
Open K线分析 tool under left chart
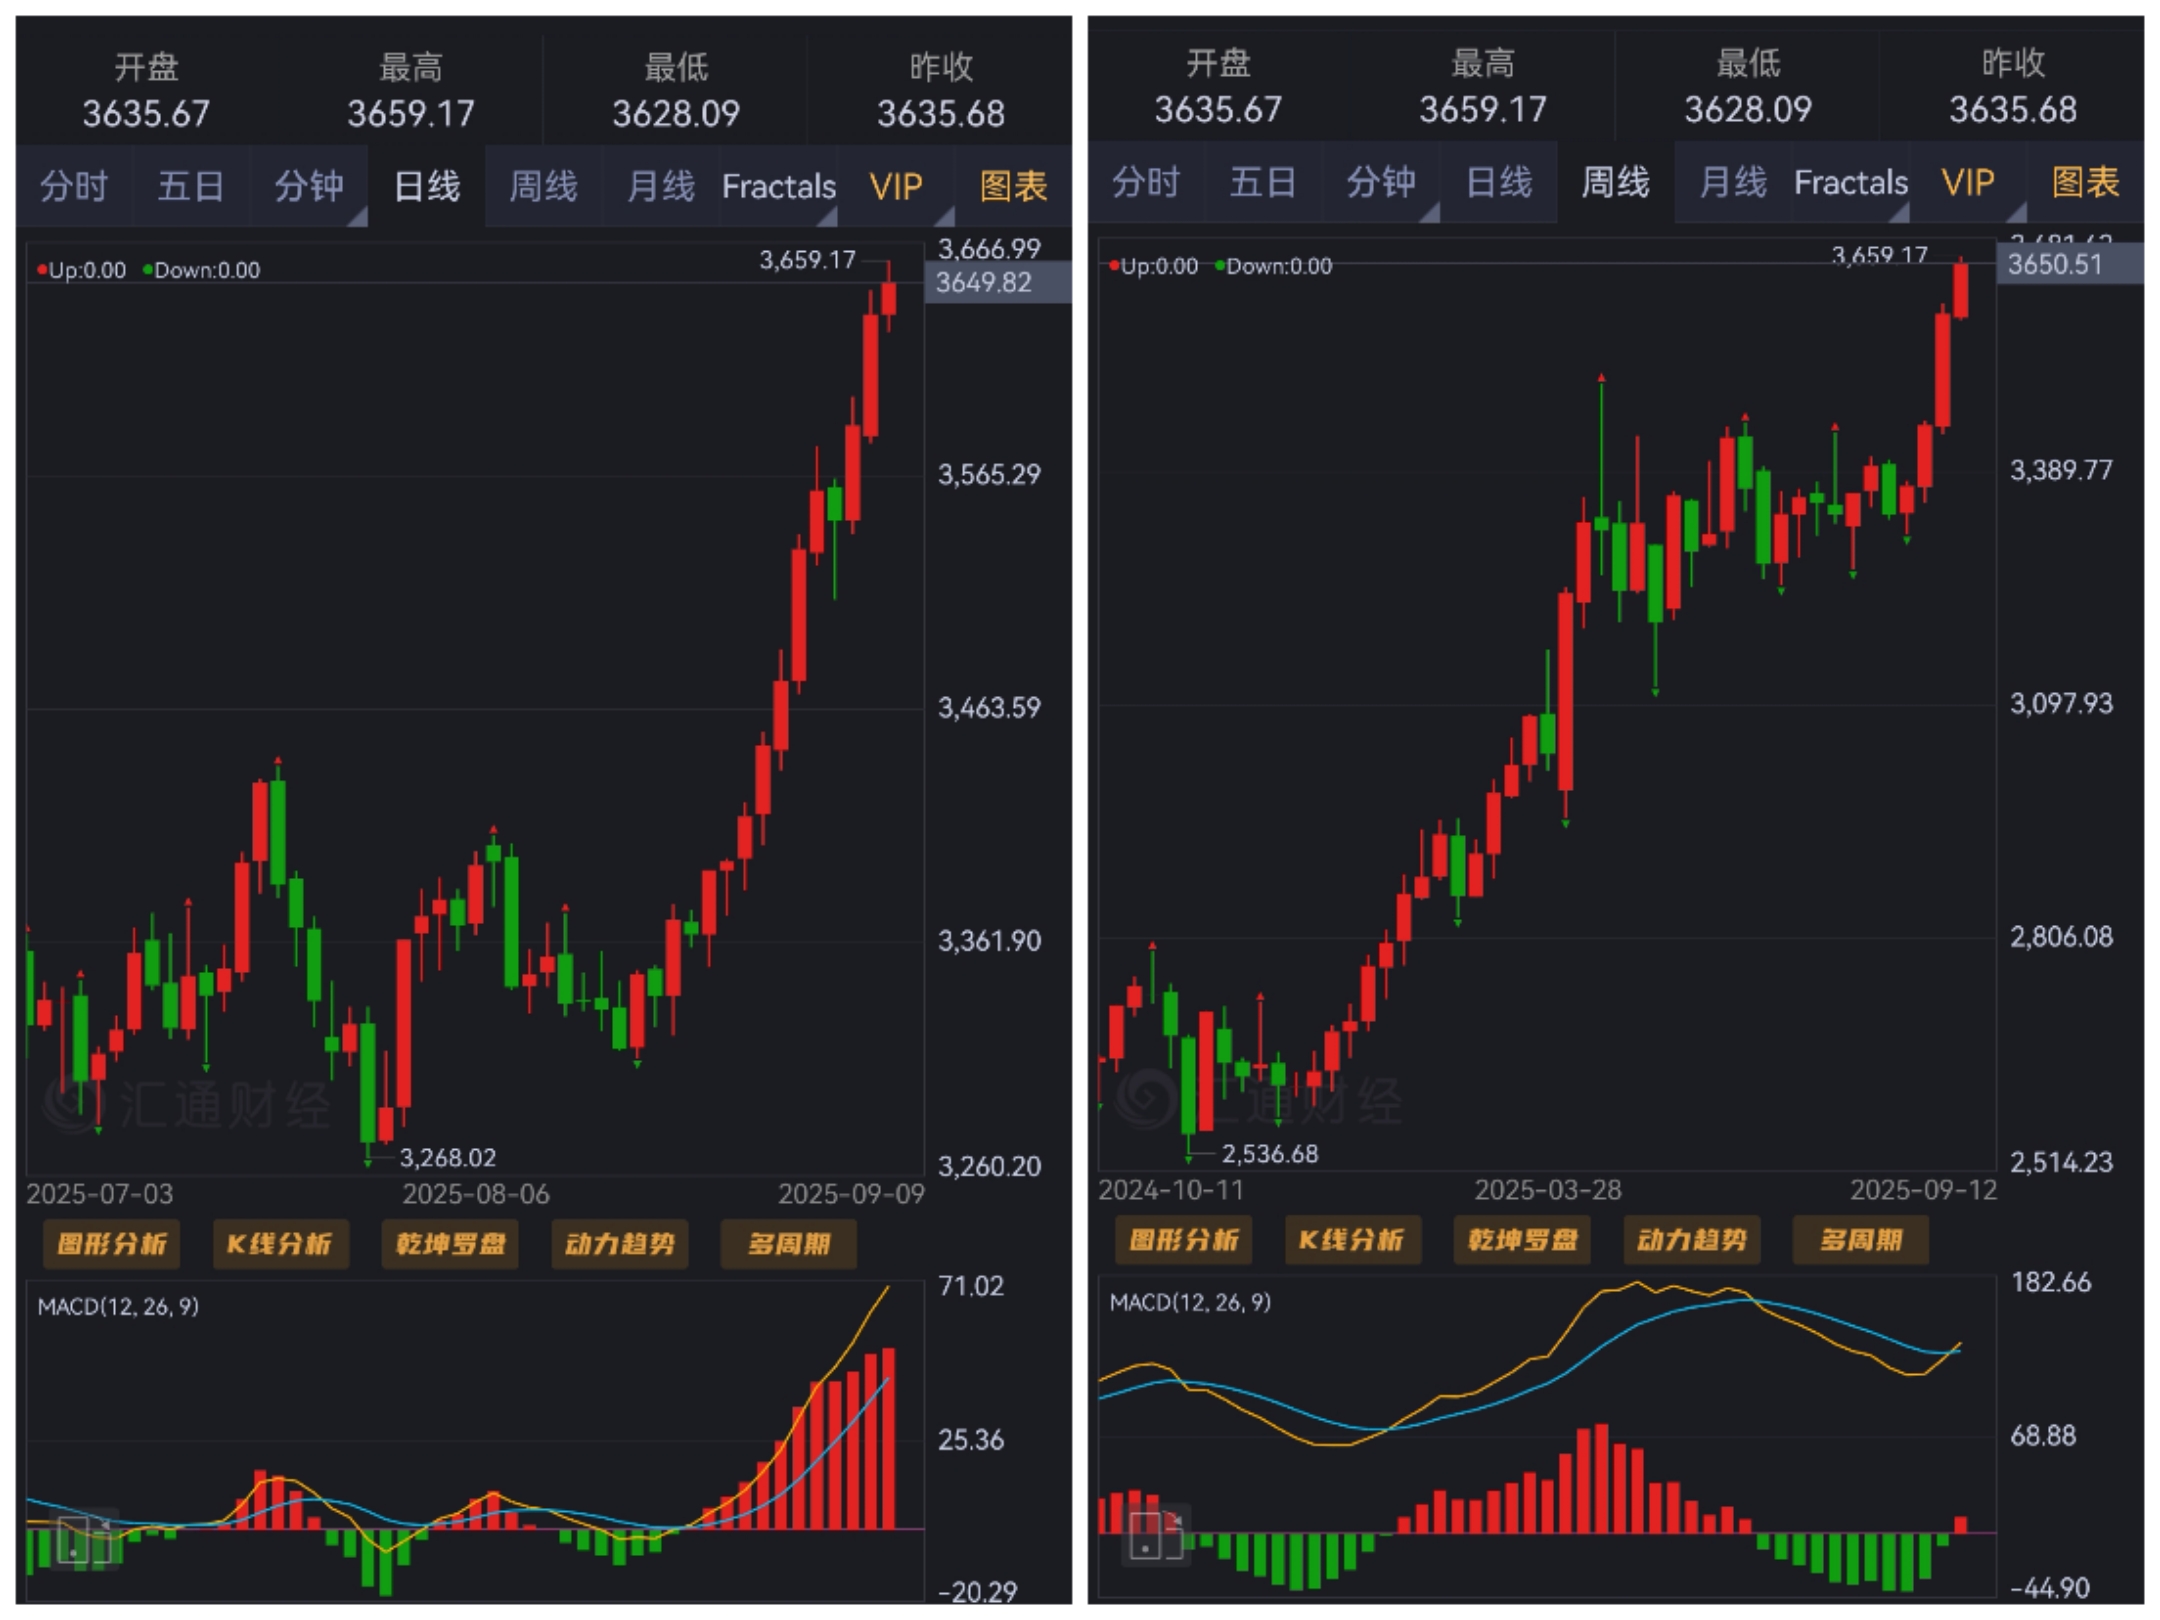(x=280, y=1243)
